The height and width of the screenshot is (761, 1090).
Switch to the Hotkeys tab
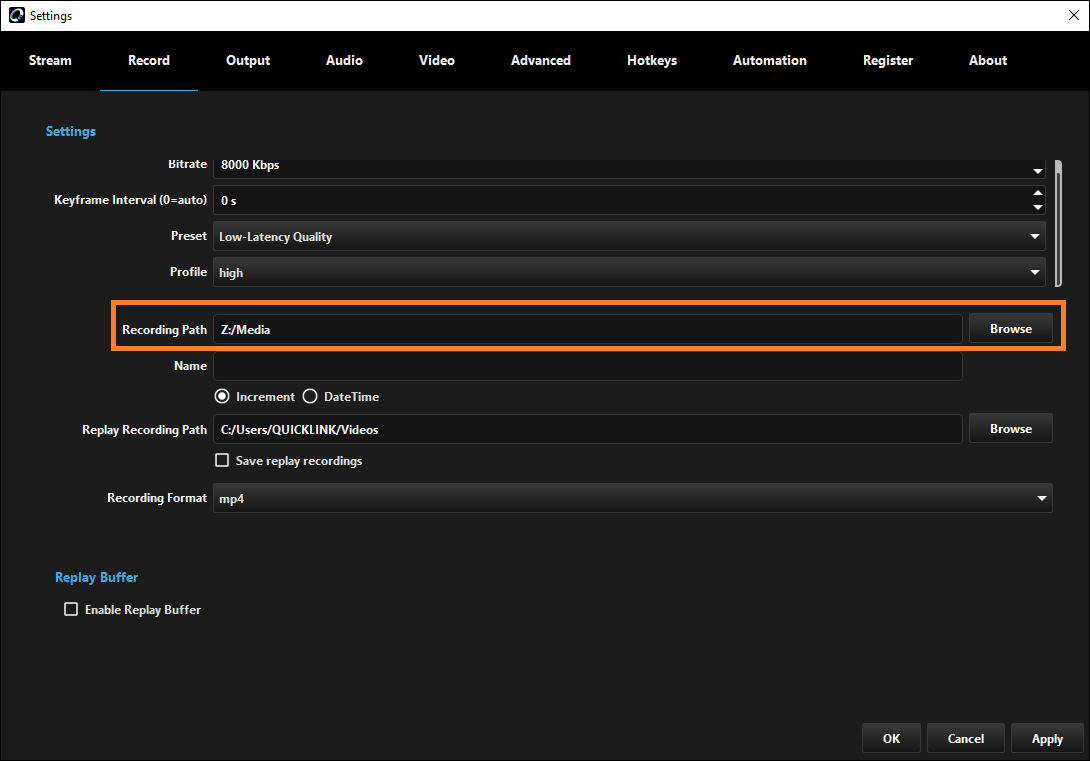pos(652,60)
